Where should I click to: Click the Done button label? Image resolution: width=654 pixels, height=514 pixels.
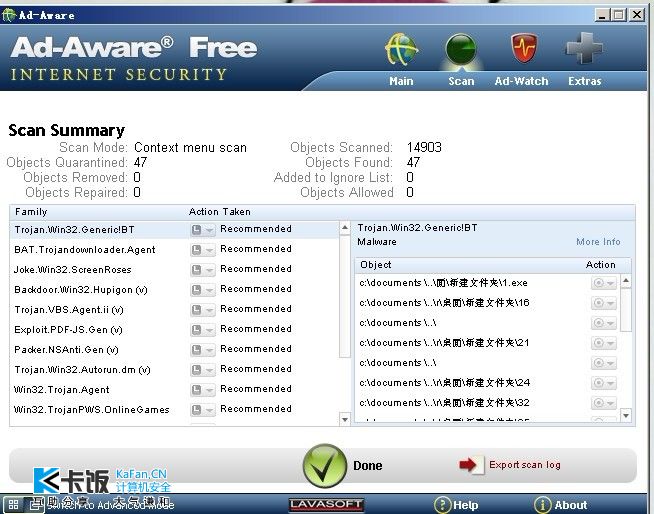(367, 466)
